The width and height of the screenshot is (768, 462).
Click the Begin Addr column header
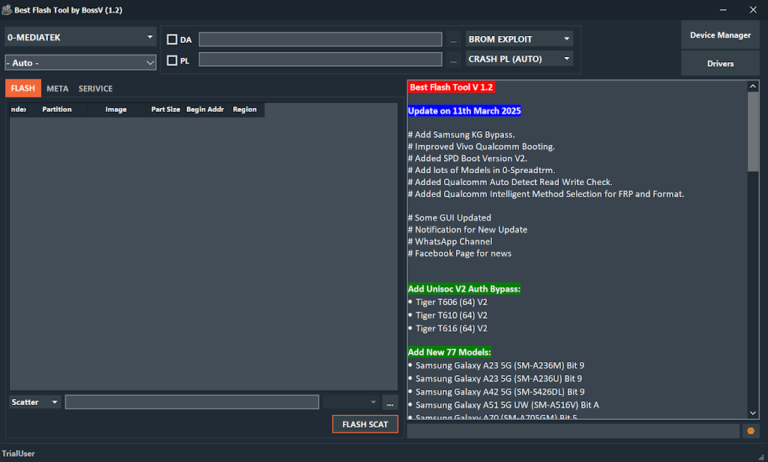coord(205,109)
